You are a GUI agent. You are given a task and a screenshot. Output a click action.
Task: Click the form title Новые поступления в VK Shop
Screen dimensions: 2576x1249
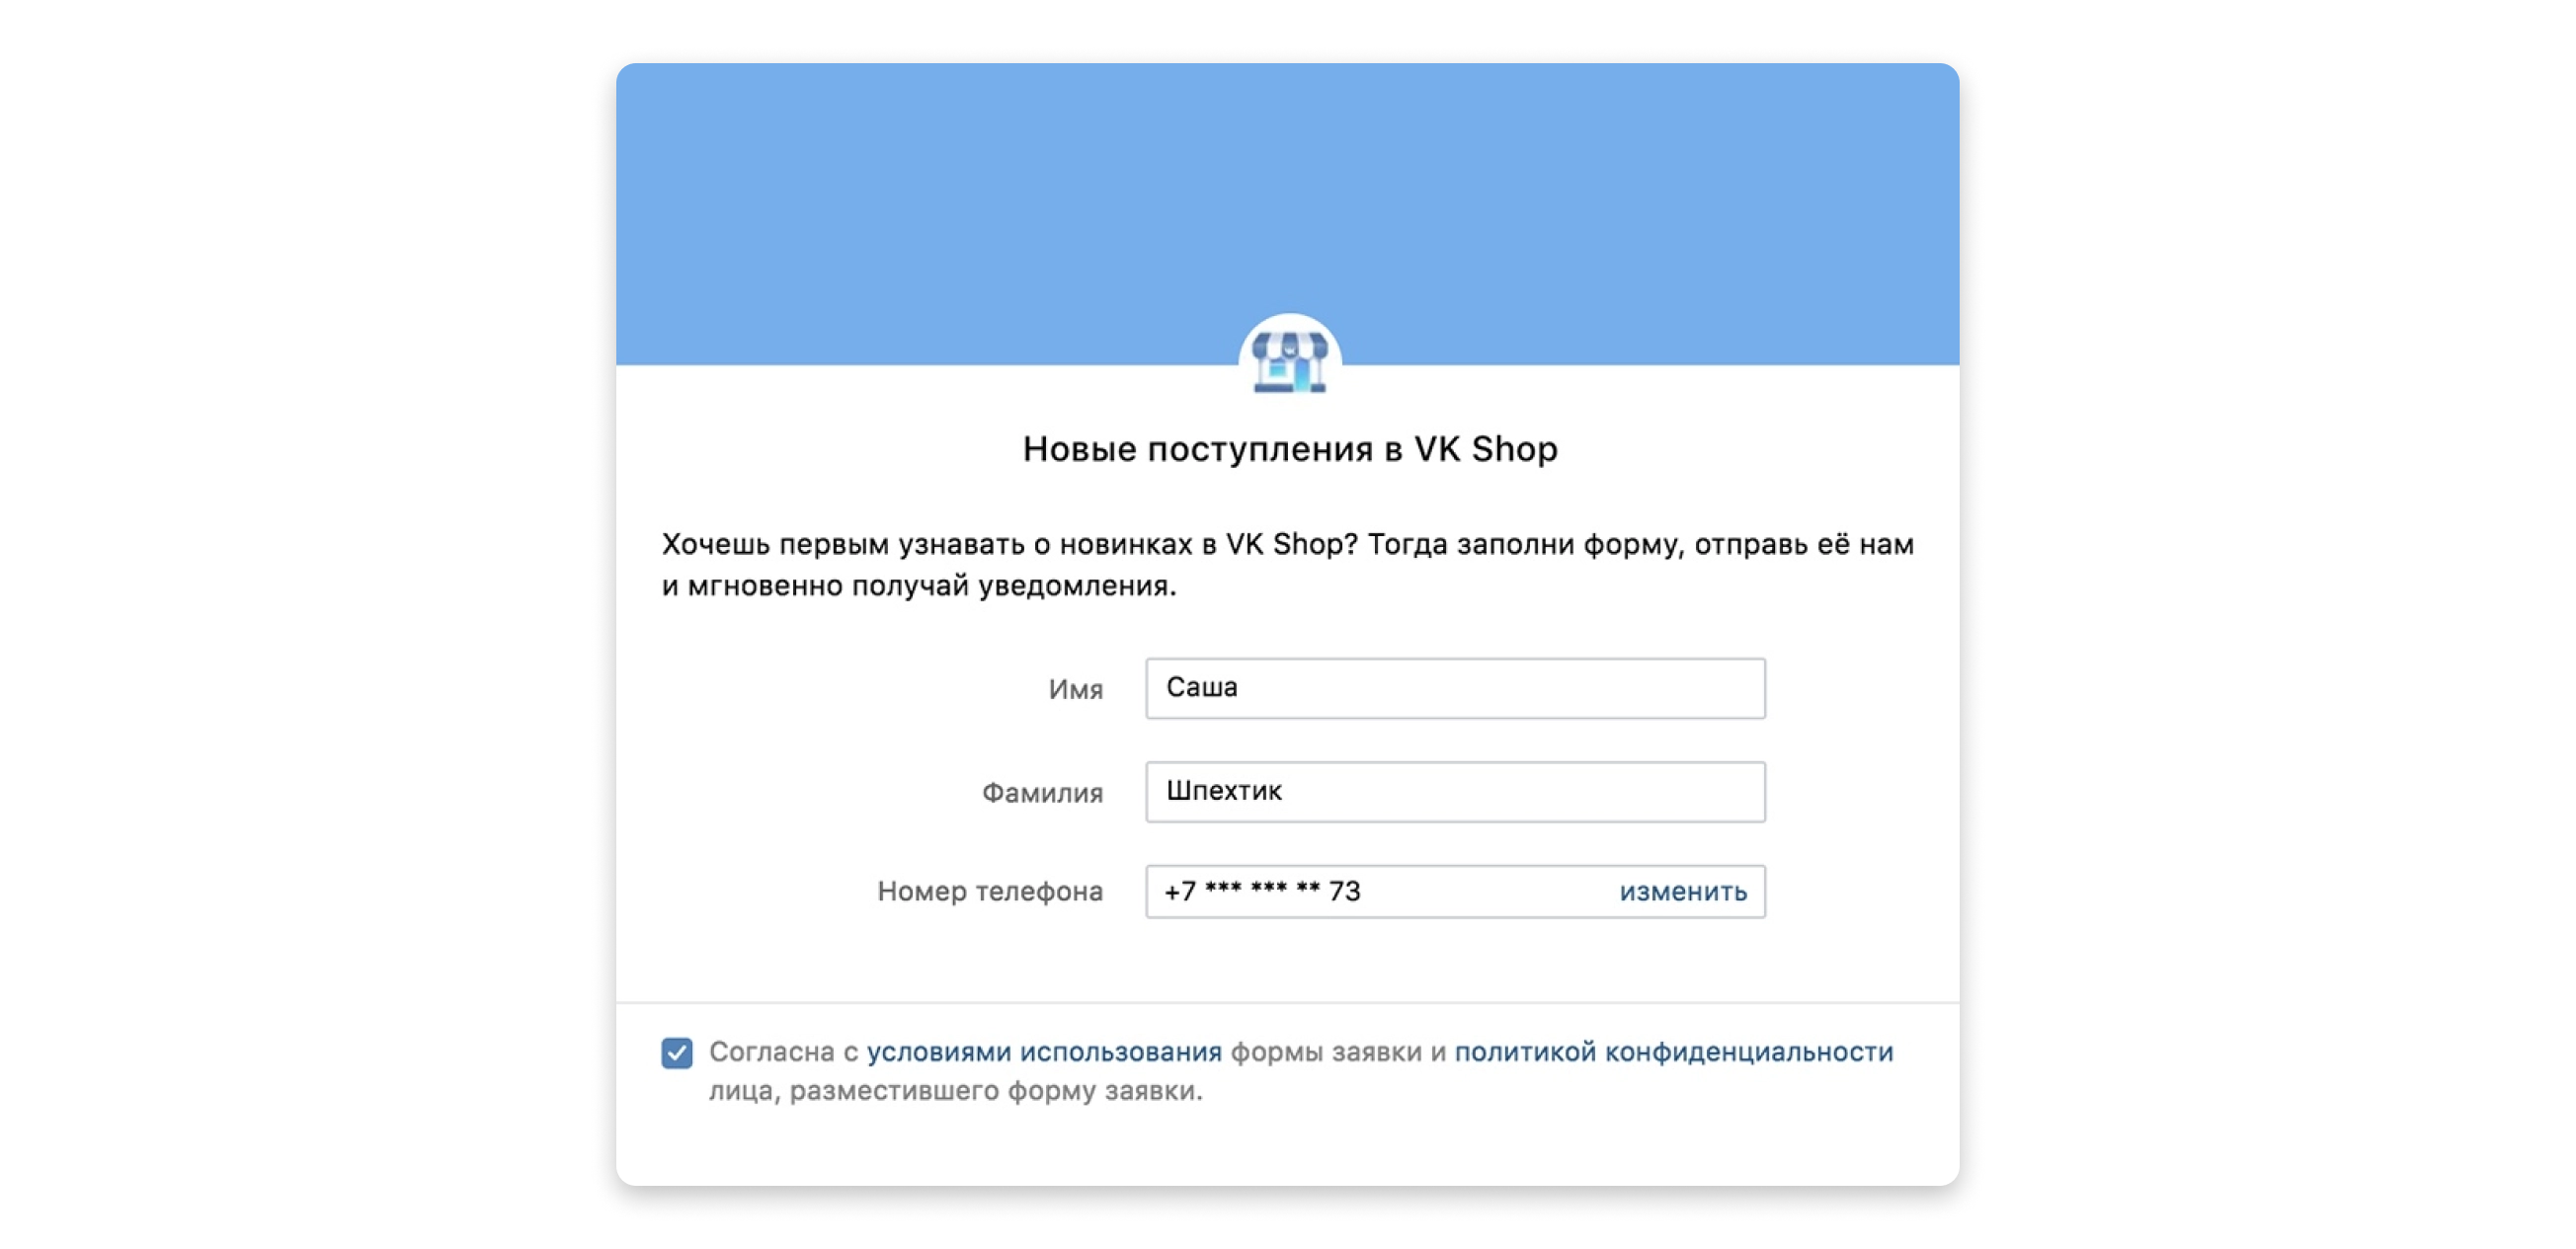1288,449
